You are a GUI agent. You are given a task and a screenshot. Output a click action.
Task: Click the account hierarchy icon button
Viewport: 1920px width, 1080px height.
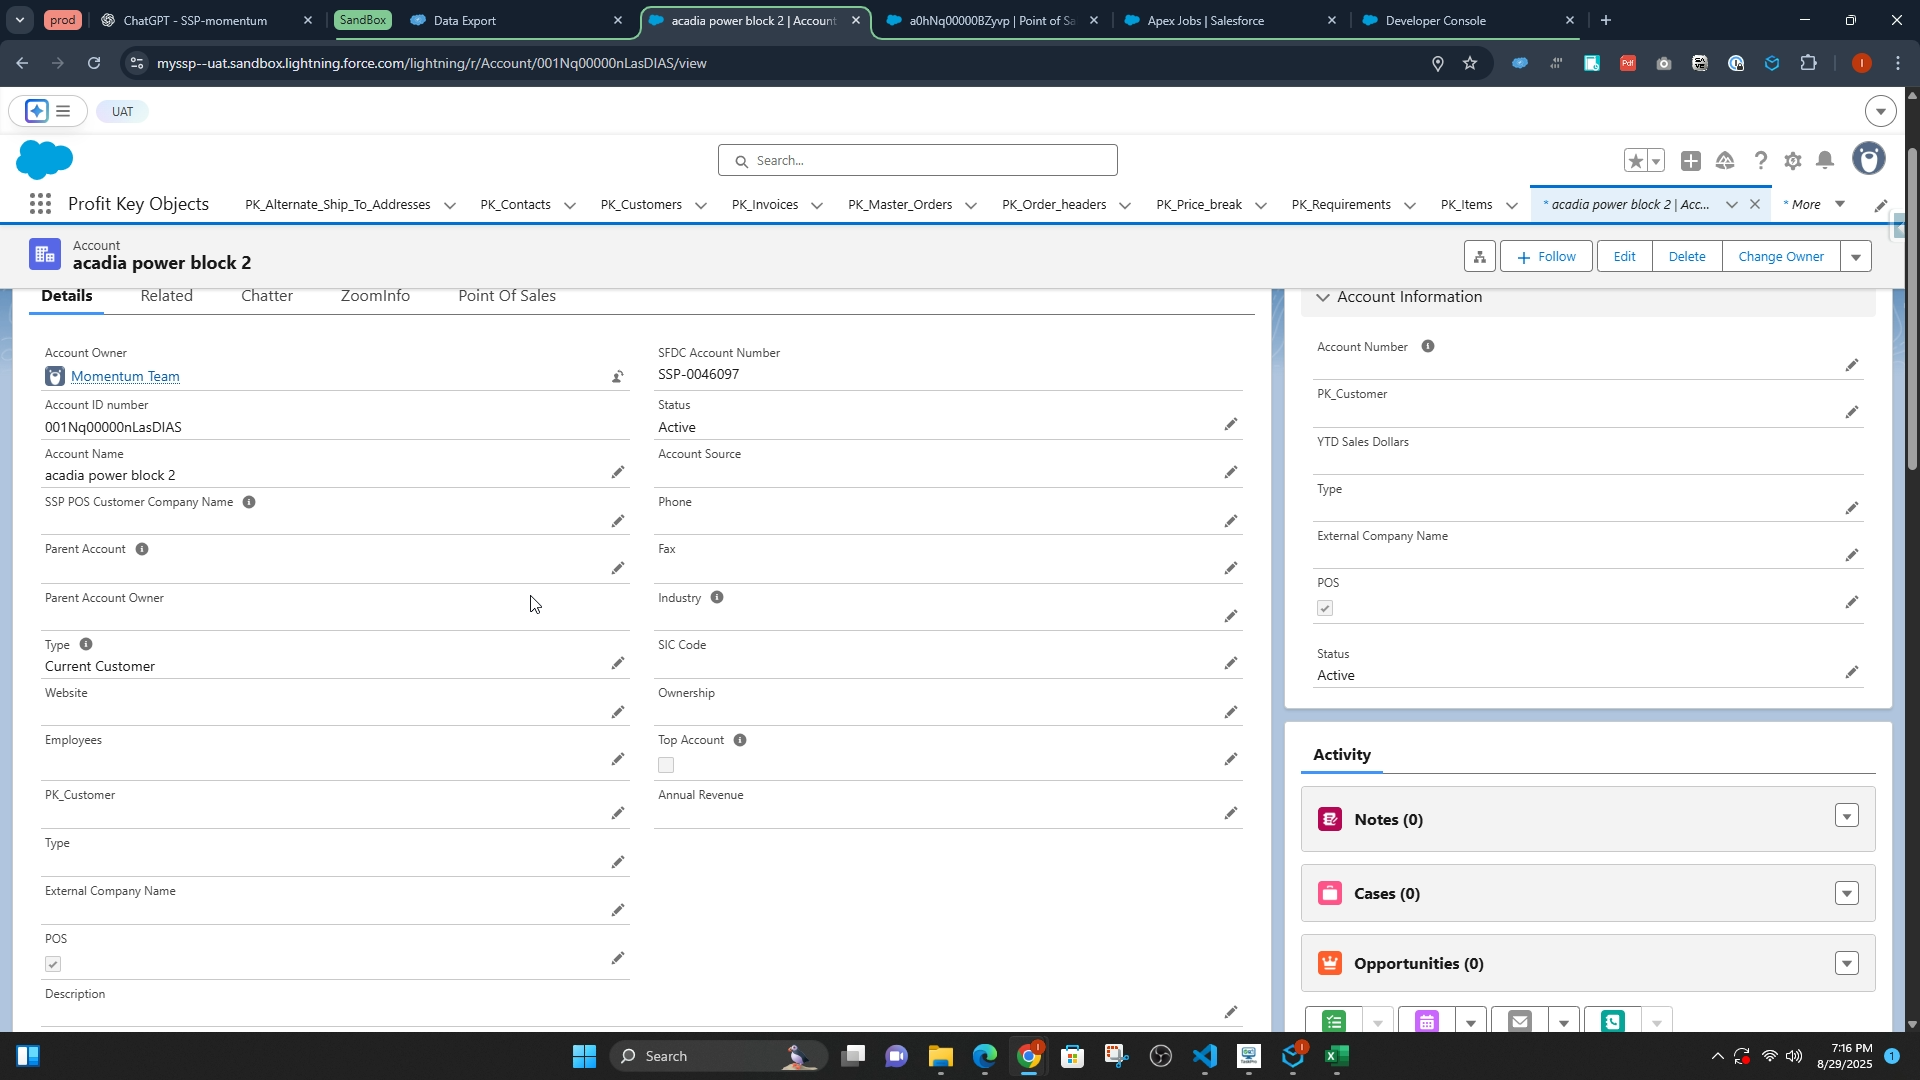click(1479, 257)
